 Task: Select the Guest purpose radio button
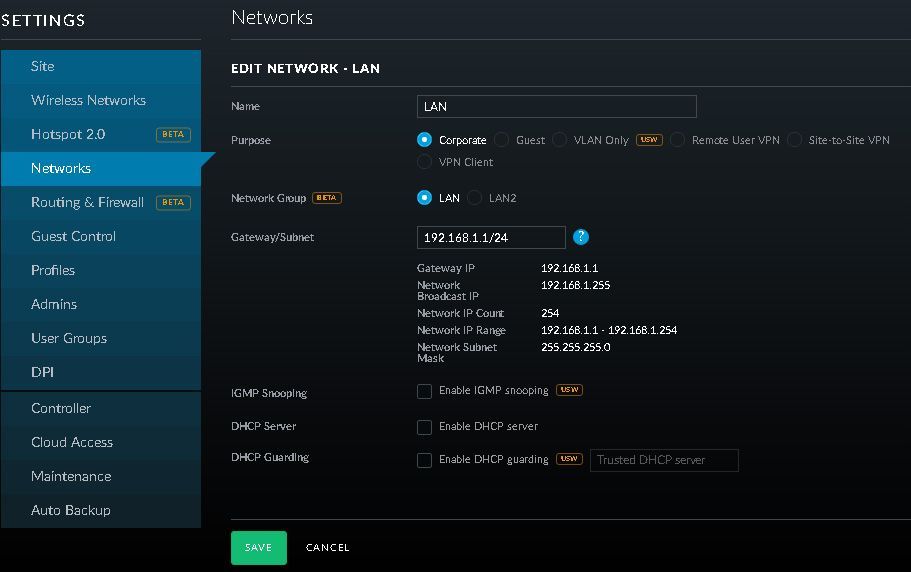coord(502,140)
